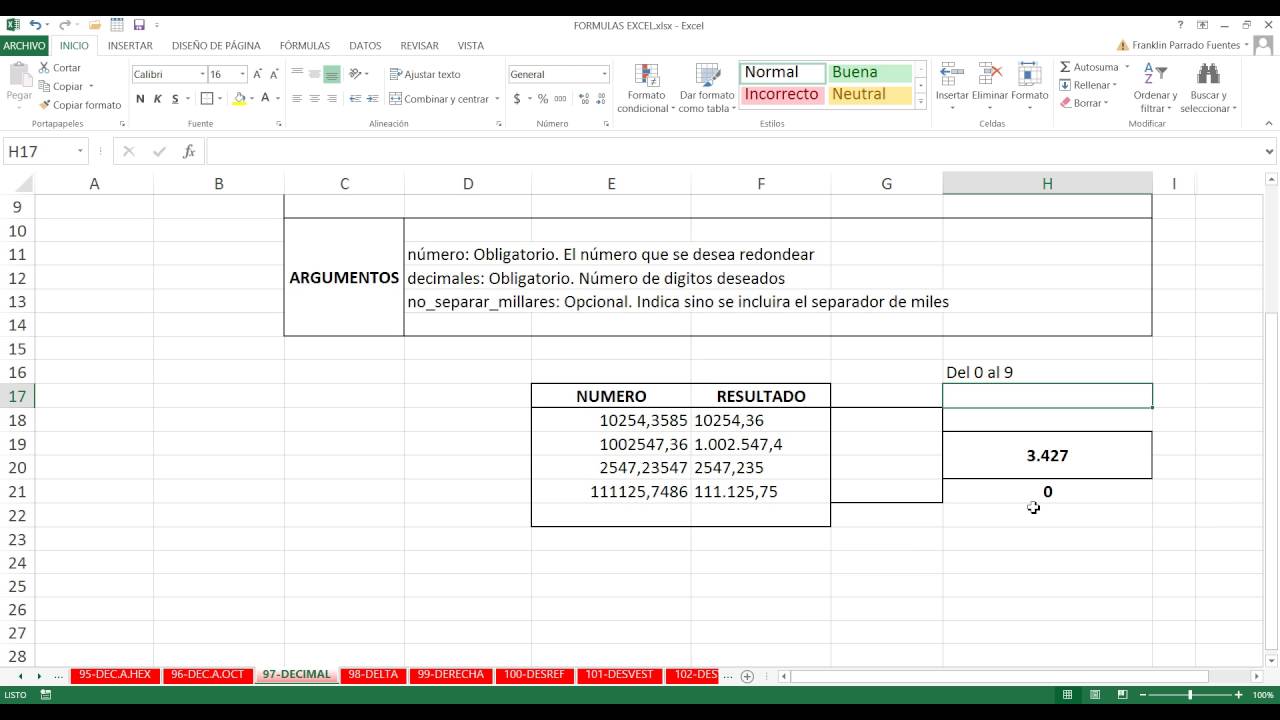Click the insert function fx icon
This screenshot has width=1280, height=720.
pos(189,152)
